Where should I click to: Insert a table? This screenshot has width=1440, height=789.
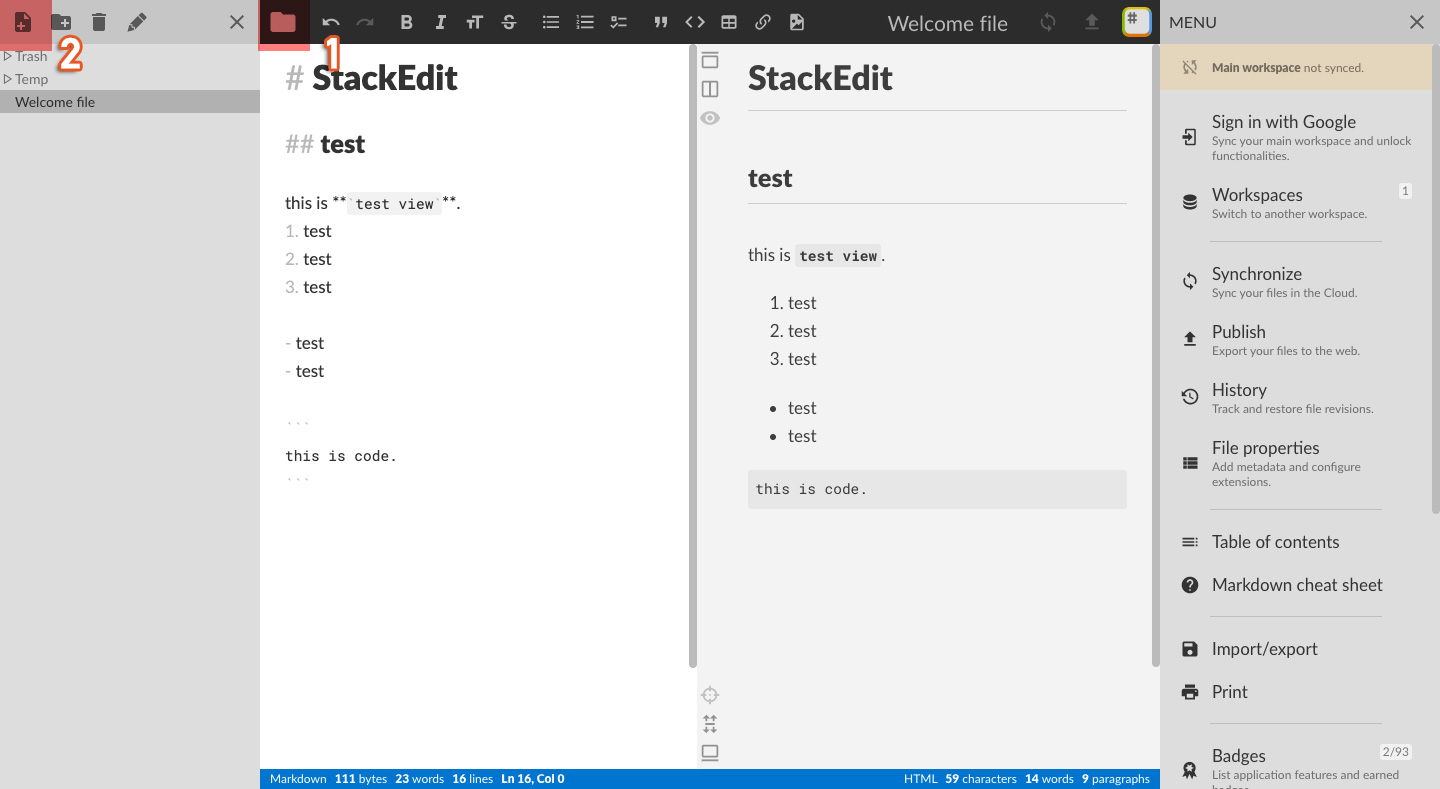point(729,22)
